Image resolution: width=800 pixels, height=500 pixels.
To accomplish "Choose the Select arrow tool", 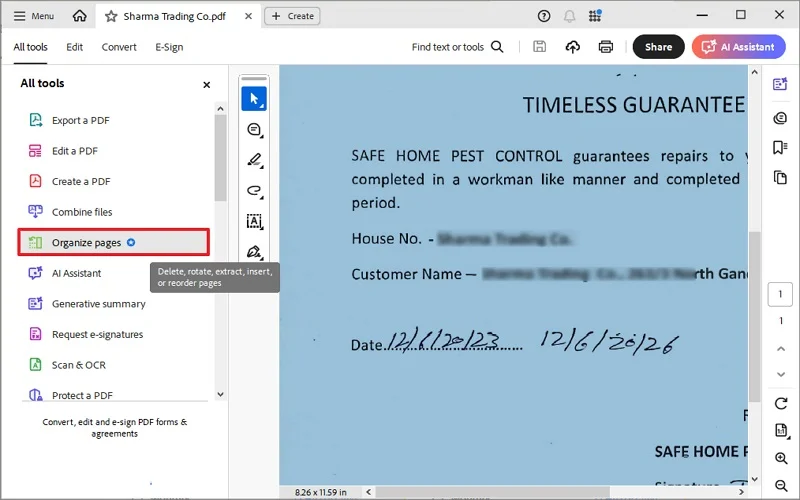I will [x=254, y=99].
